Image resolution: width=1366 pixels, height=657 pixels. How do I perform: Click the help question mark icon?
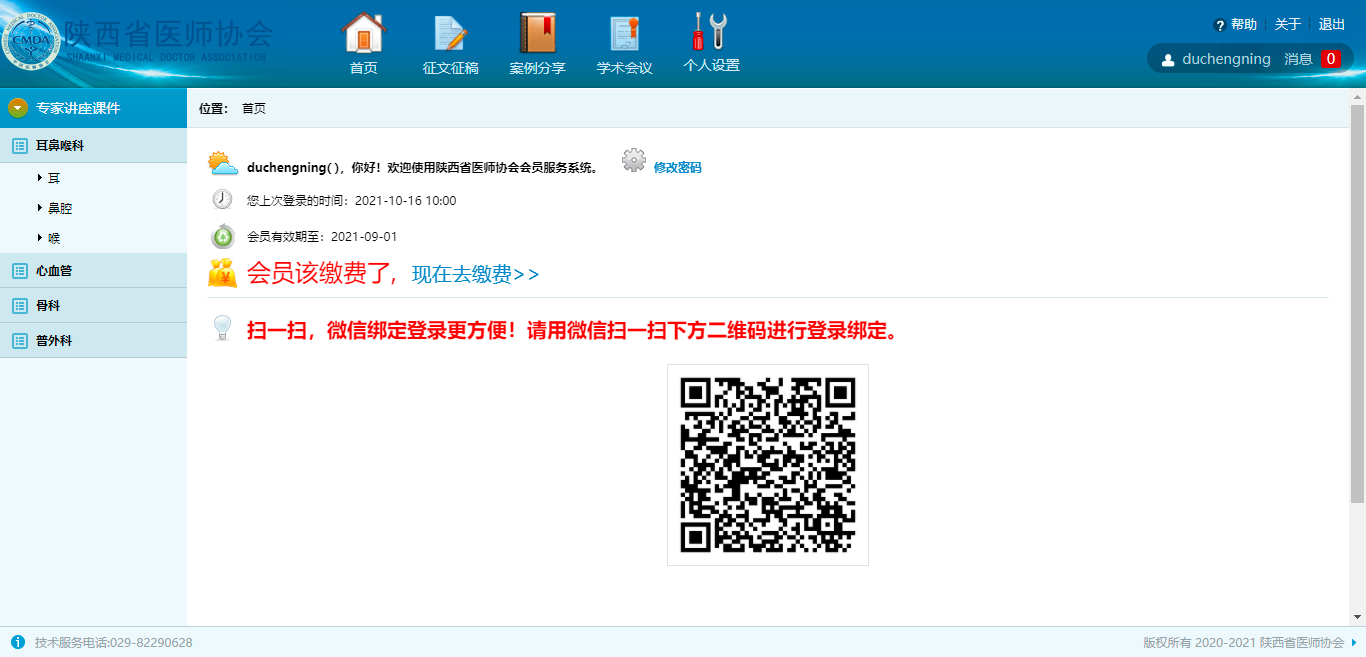coord(1219,25)
